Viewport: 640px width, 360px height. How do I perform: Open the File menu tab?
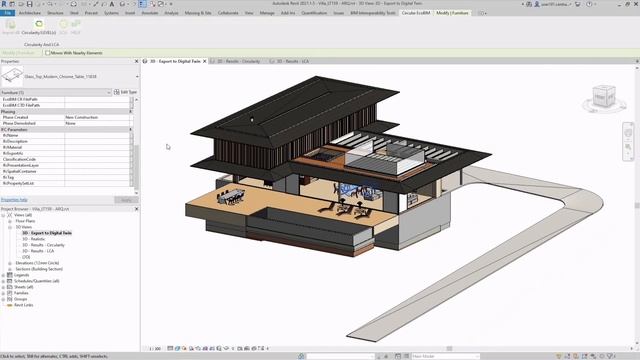click(x=7, y=13)
